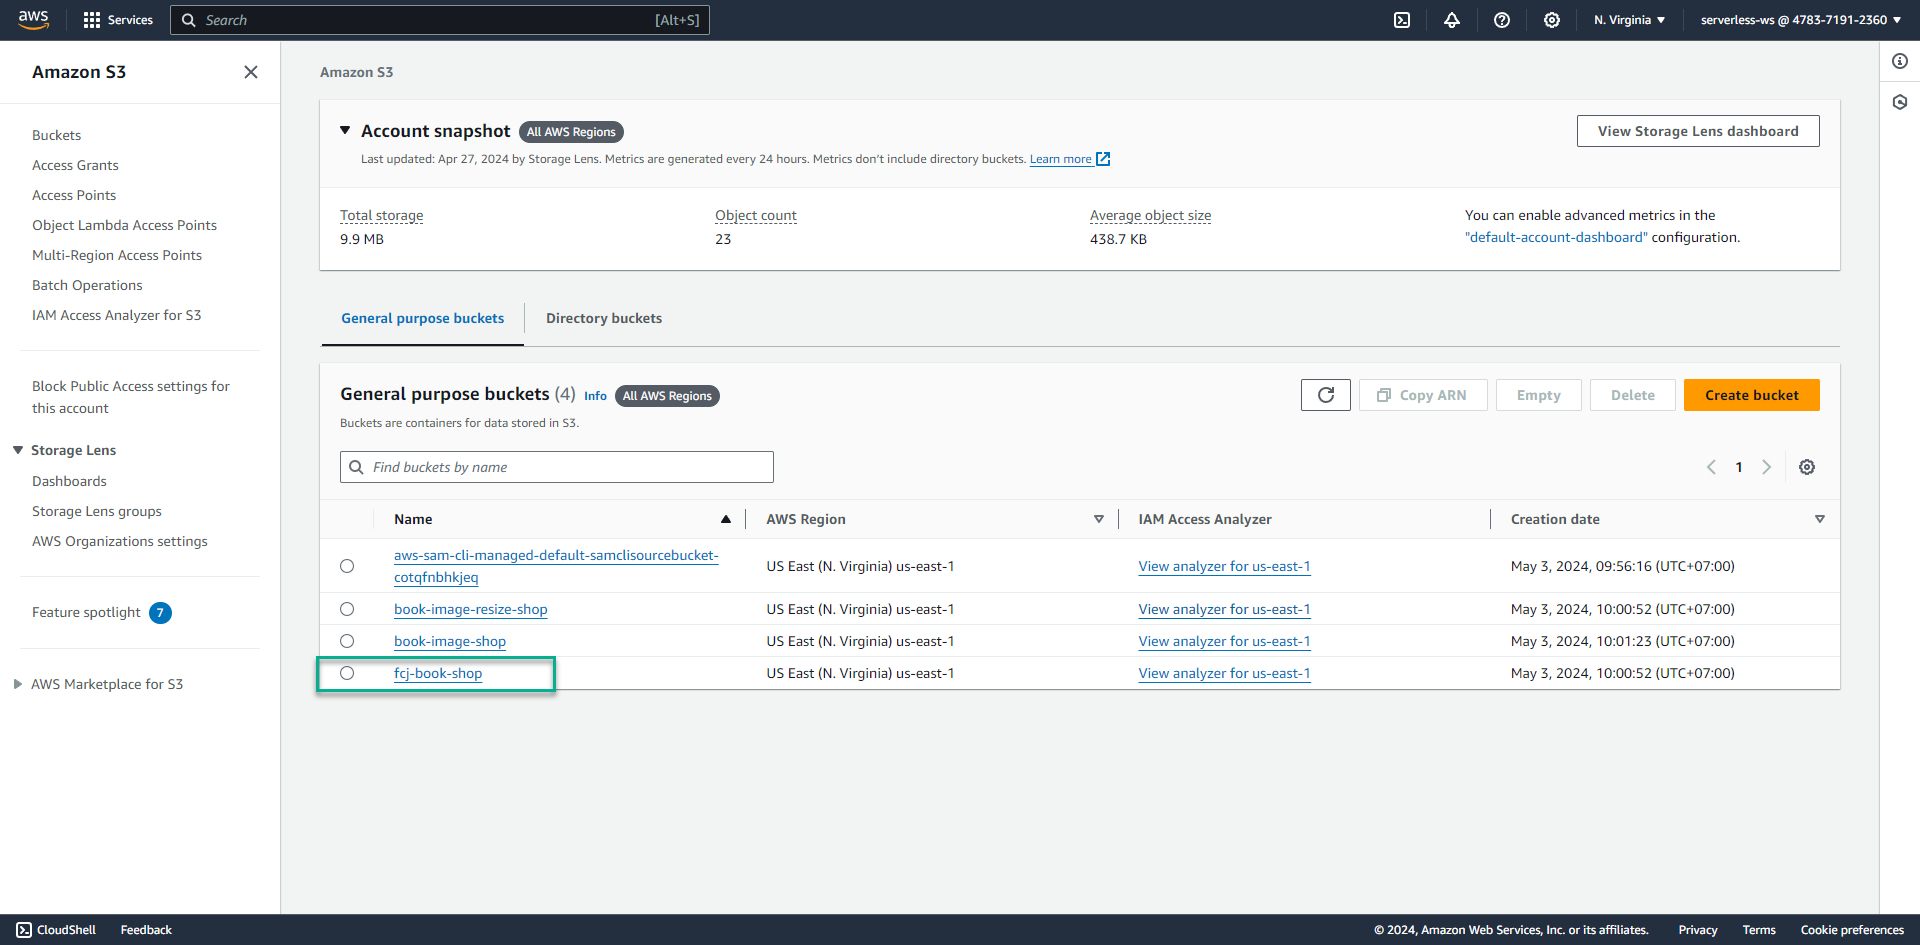Open the hexagon icon below info icon
This screenshot has width=1920, height=945.
(x=1900, y=102)
